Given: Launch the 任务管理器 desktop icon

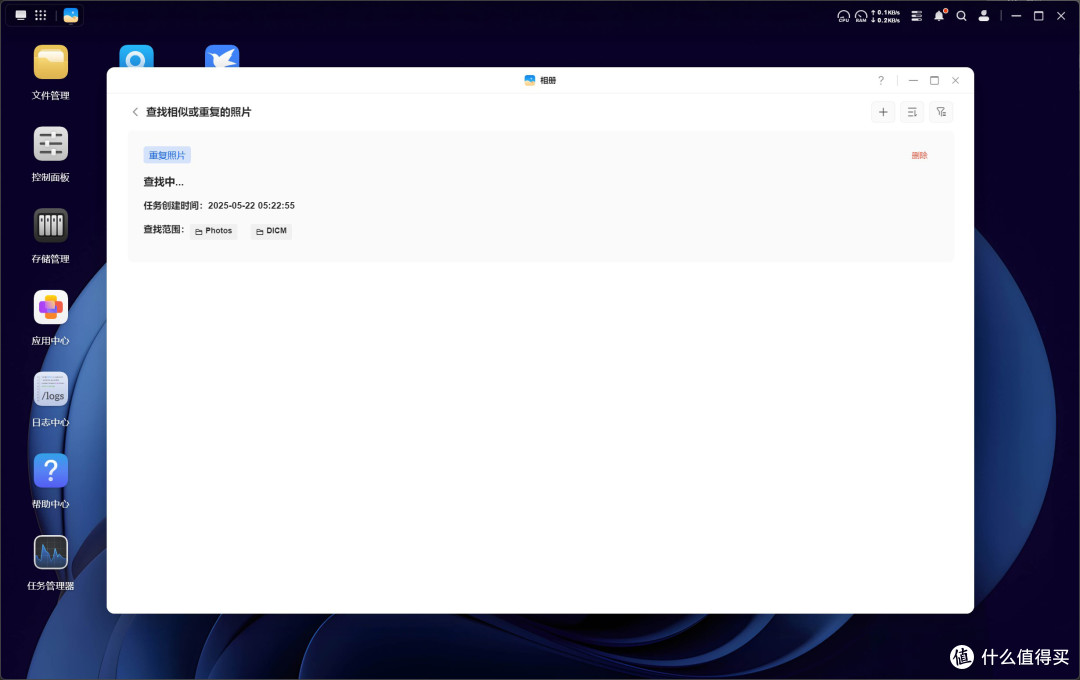Looking at the screenshot, I should tap(50, 553).
